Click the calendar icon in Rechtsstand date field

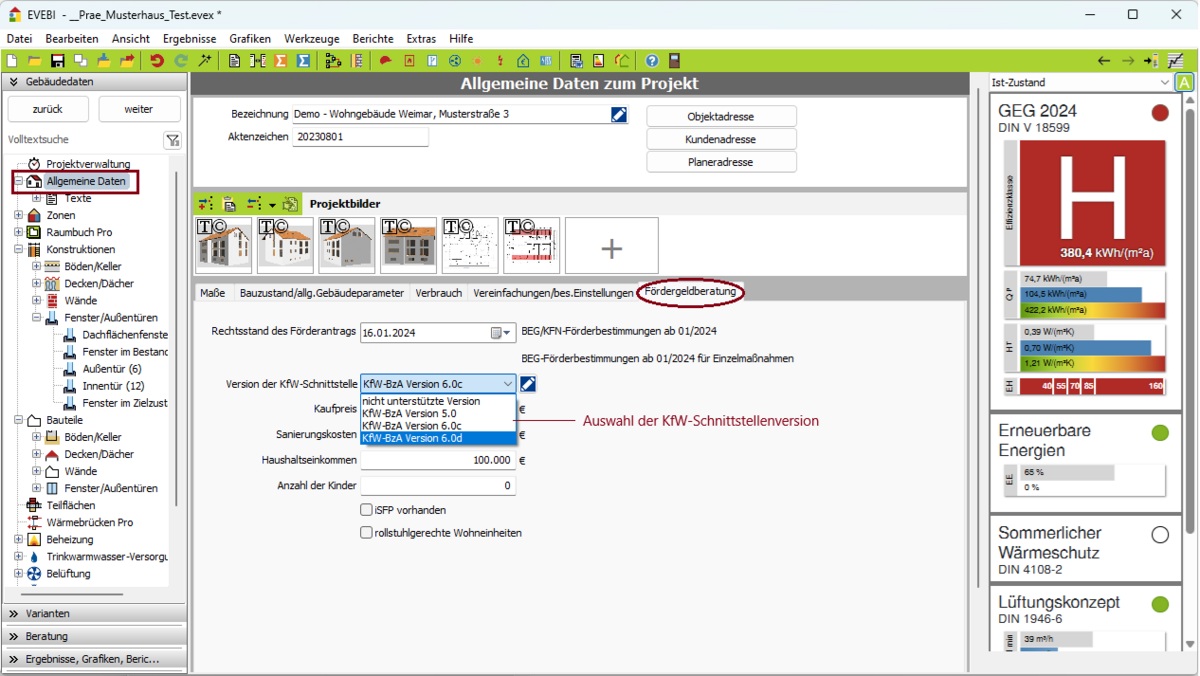pos(496,333)
